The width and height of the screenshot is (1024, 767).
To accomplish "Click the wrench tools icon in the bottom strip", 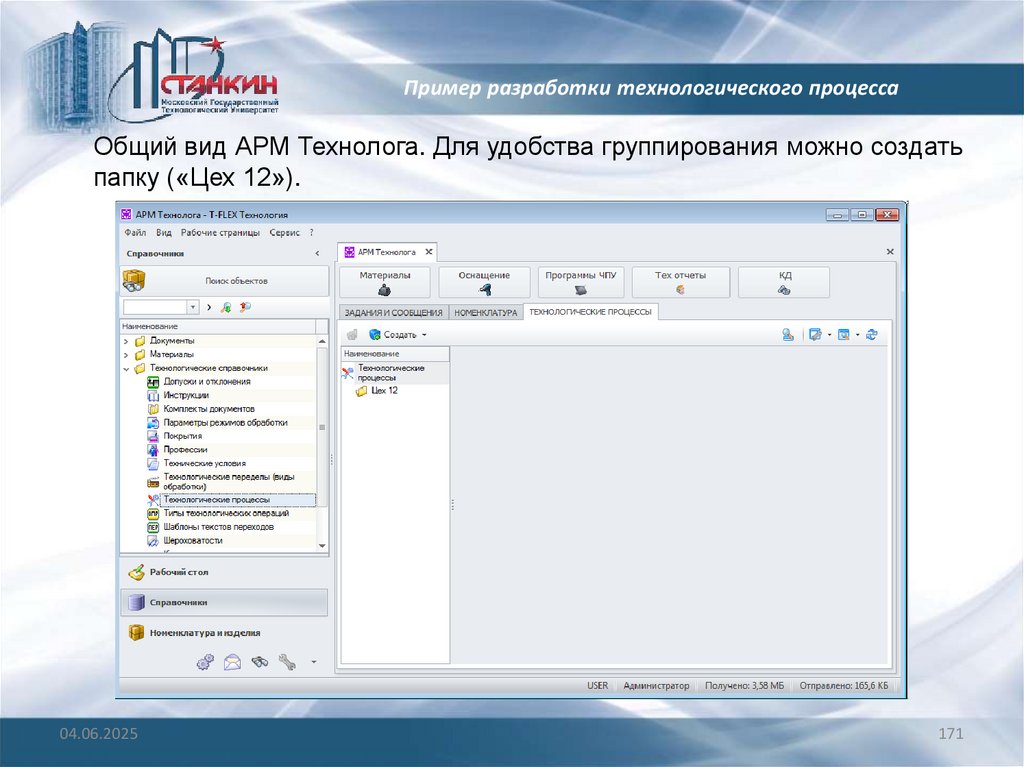I will tap(287, 662).
